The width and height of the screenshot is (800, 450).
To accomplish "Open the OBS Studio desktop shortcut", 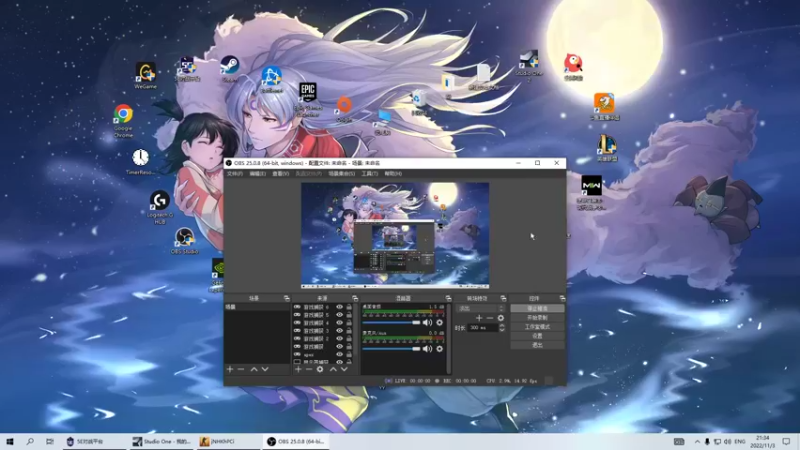I will coord(184,241).
